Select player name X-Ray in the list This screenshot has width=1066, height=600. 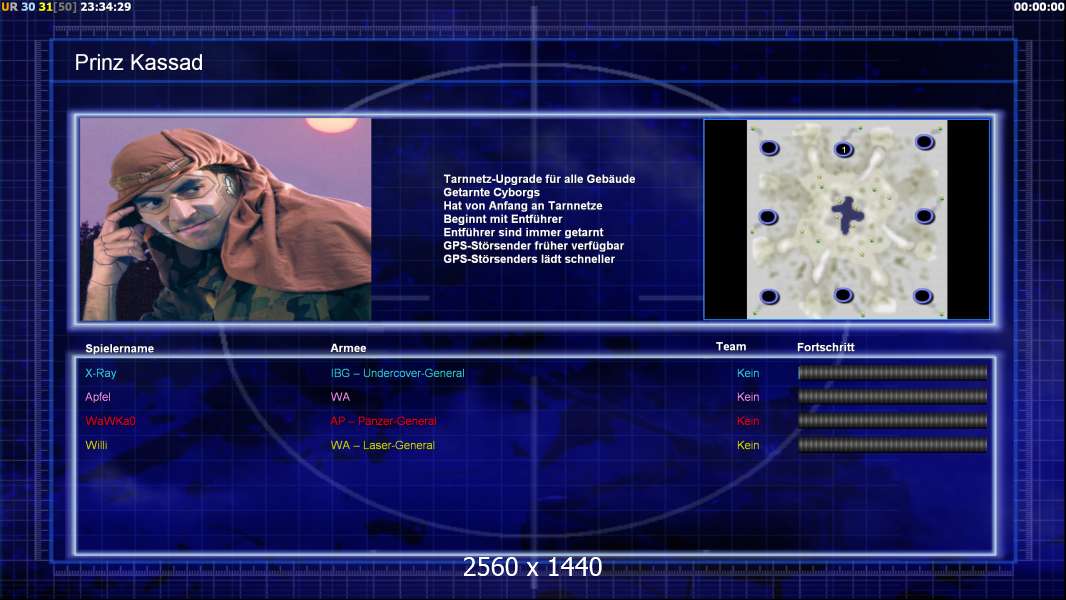101,373
